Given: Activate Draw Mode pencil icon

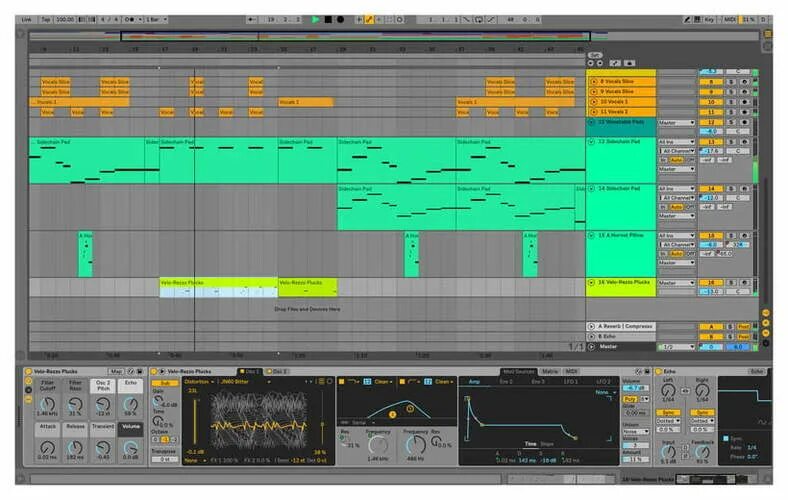Looking at the screenshot, I should (687, 20).
